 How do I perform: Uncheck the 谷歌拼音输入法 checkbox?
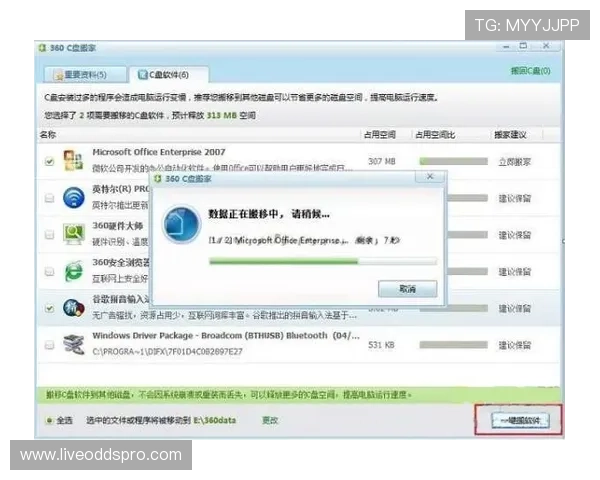click(49, 308)
